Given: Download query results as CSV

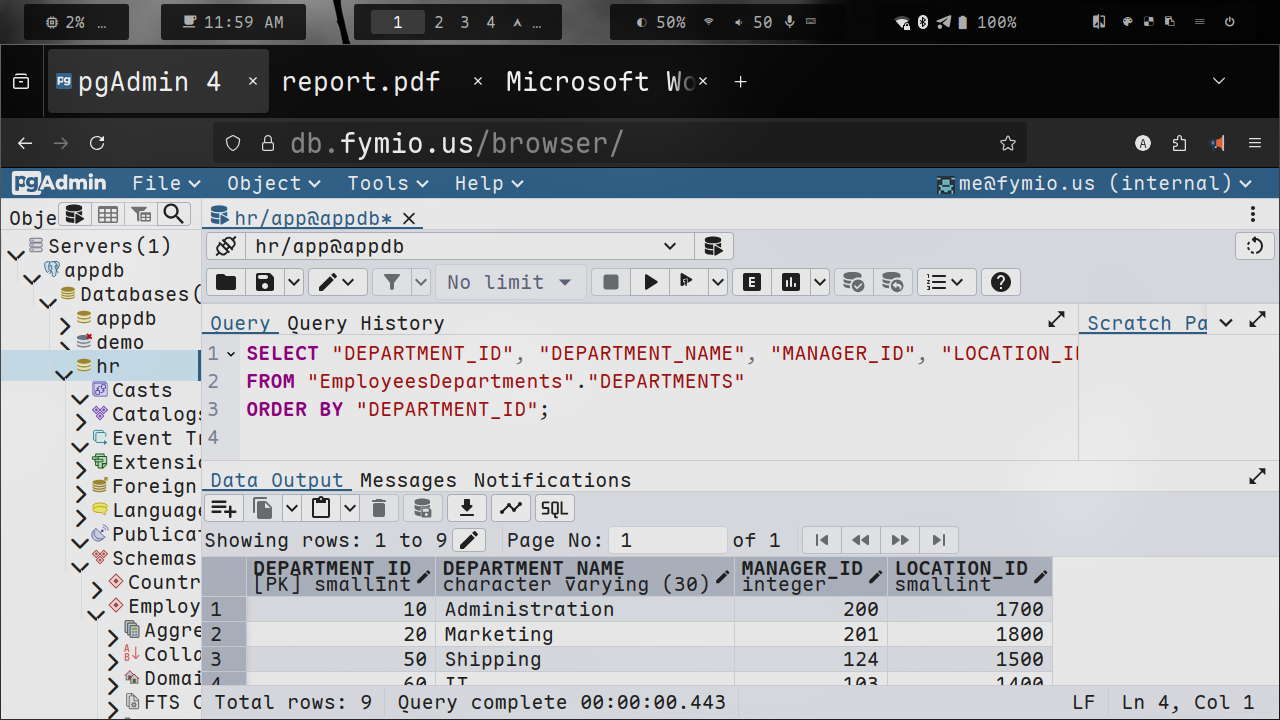Looking at the screenshot, I should pos(466,508).
